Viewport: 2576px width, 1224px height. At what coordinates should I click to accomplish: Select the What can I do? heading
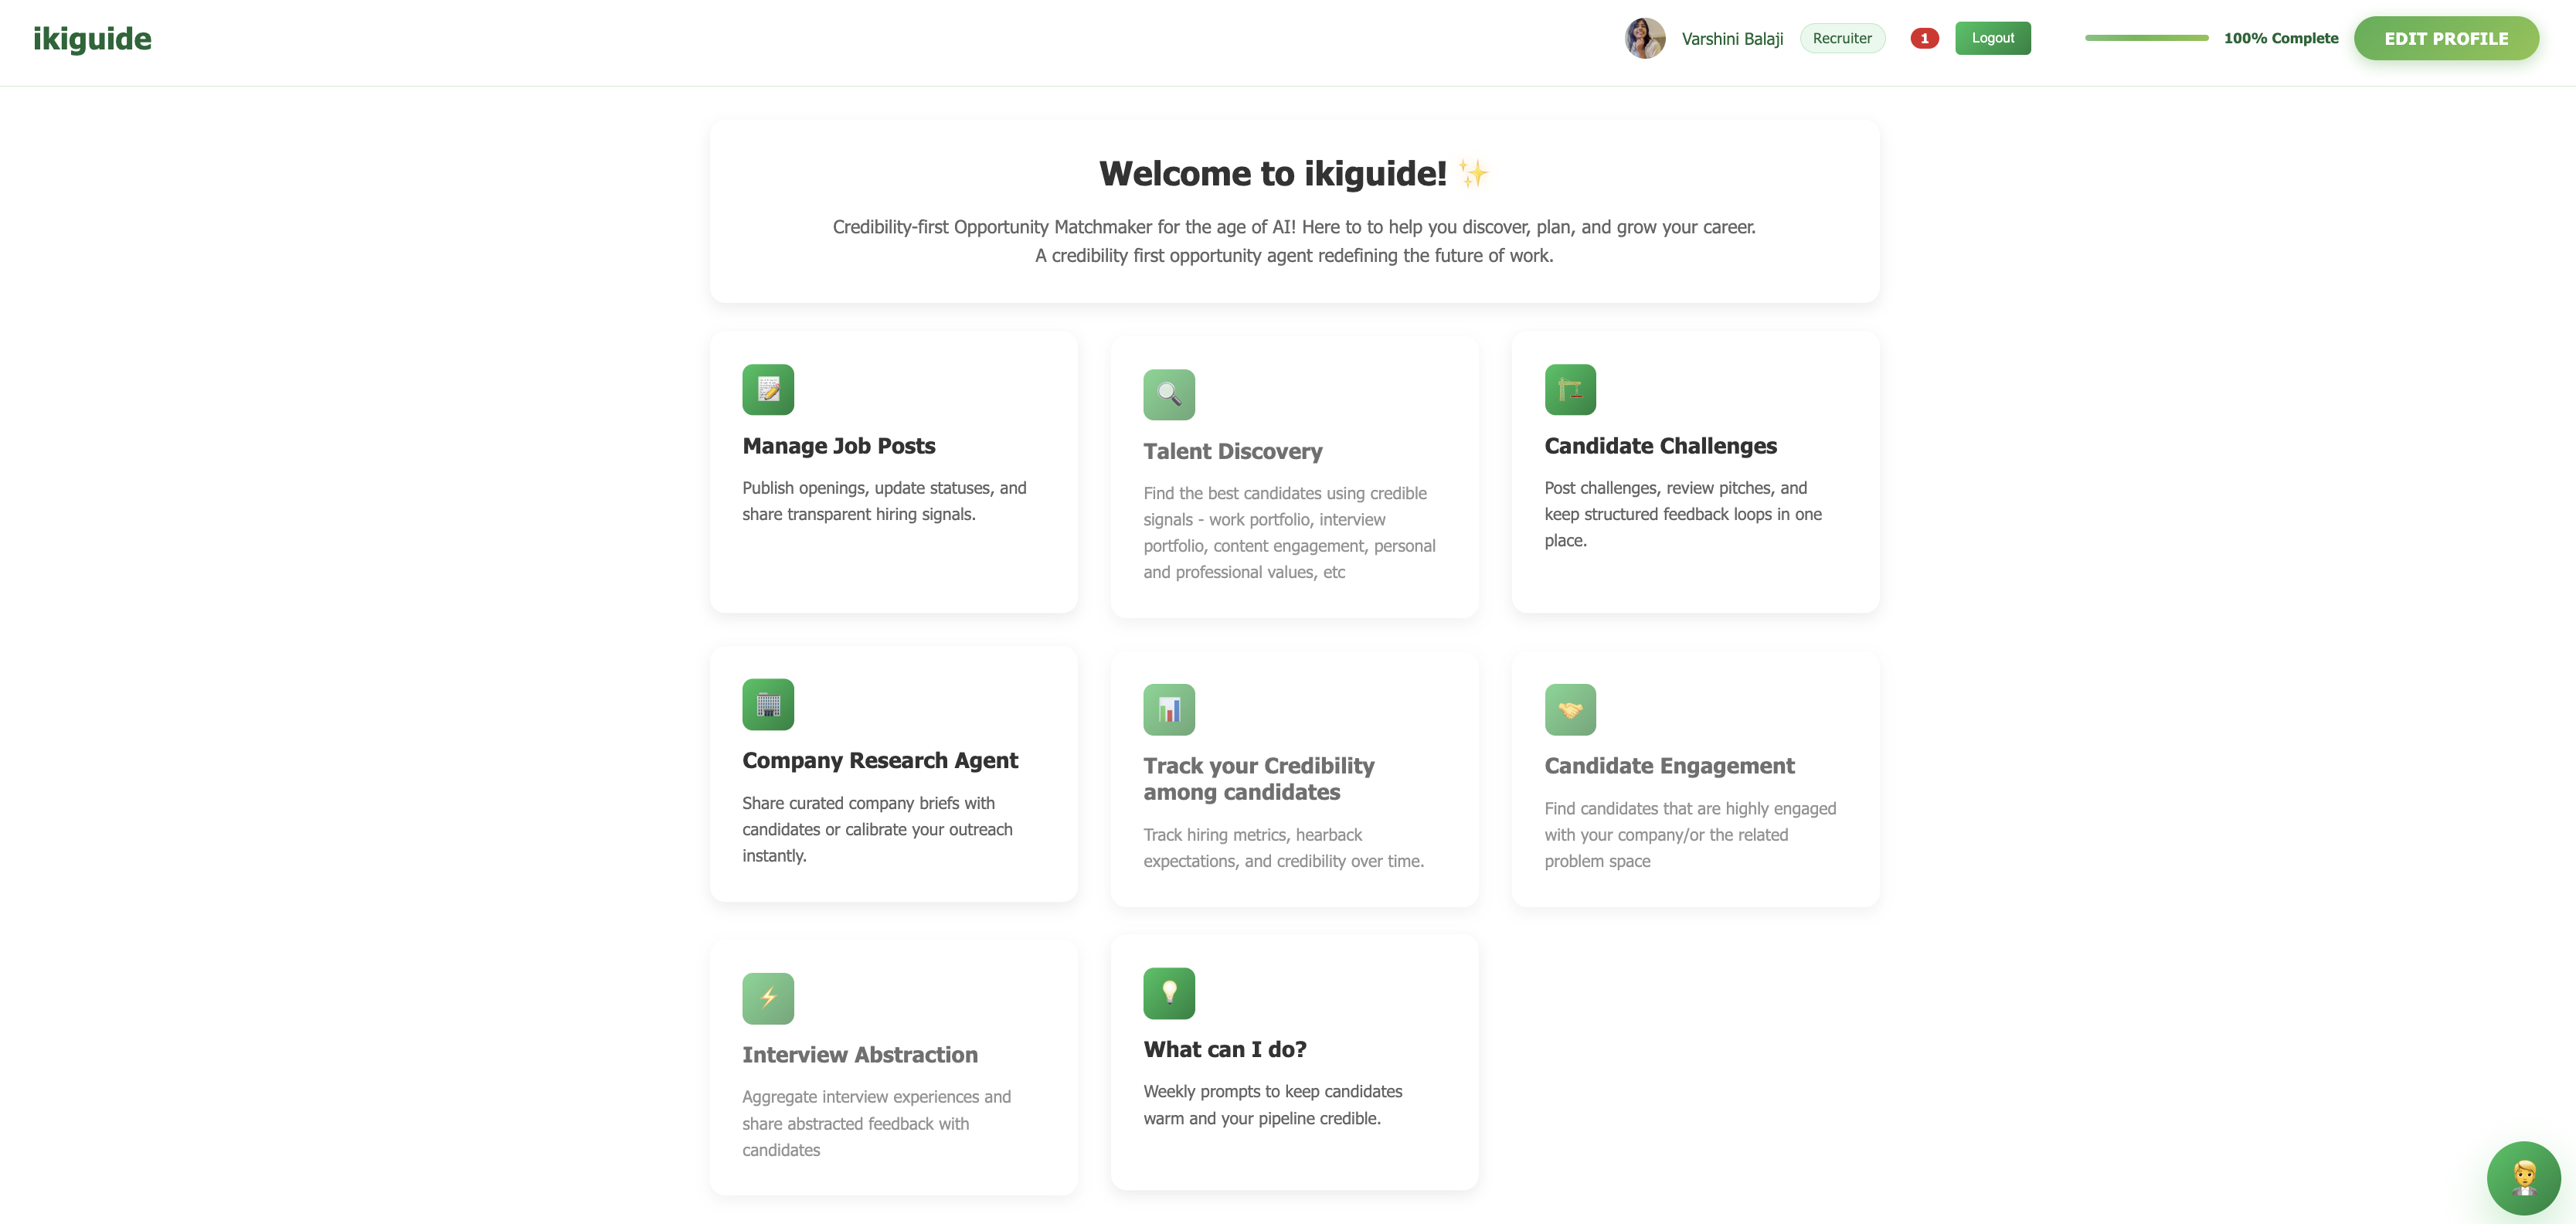click(x=1225, y=1049)
